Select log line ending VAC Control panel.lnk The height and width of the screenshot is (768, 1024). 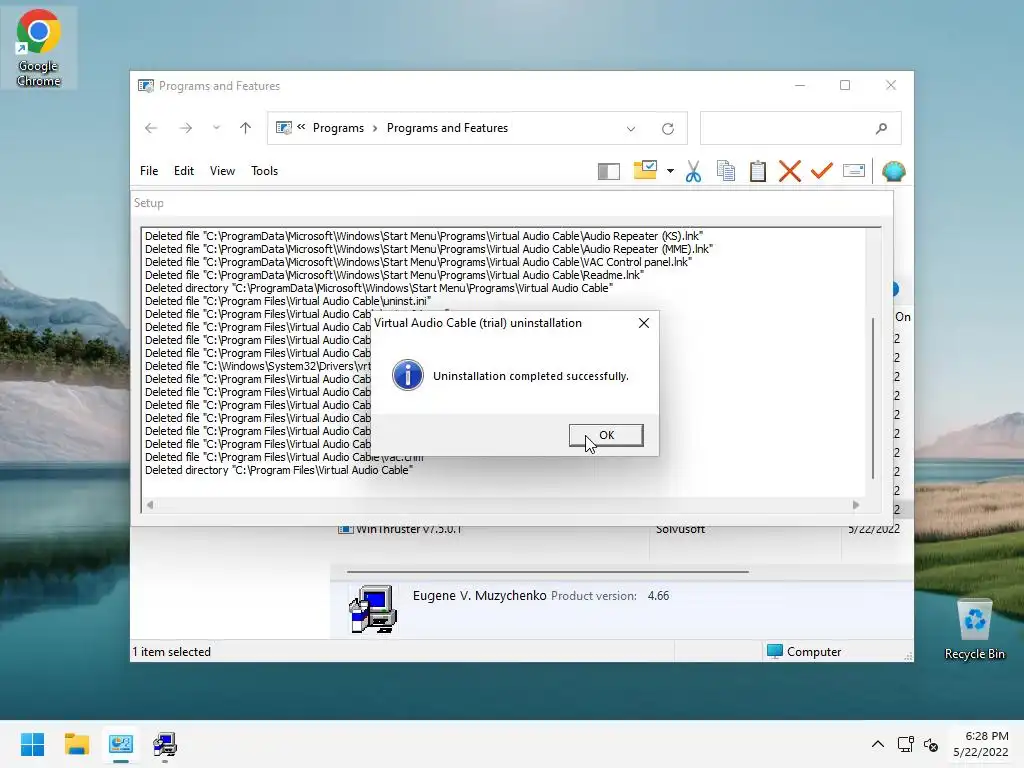pos(419,262)
